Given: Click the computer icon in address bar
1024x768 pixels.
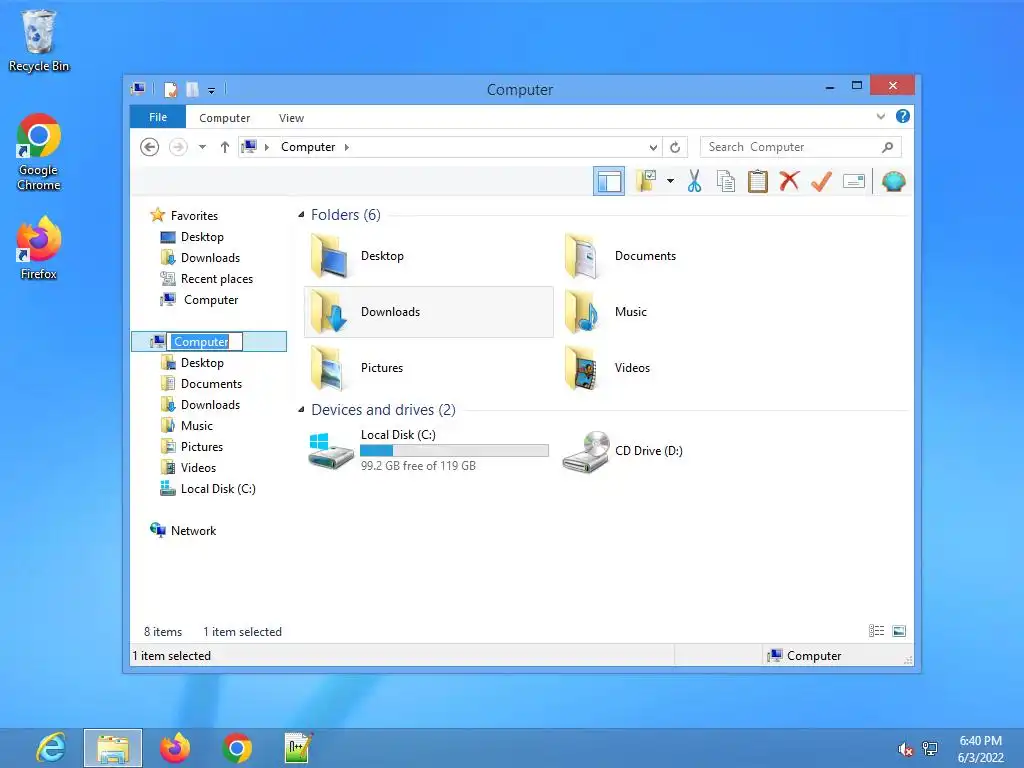Looking at the screenshot, I should [249, 146].
